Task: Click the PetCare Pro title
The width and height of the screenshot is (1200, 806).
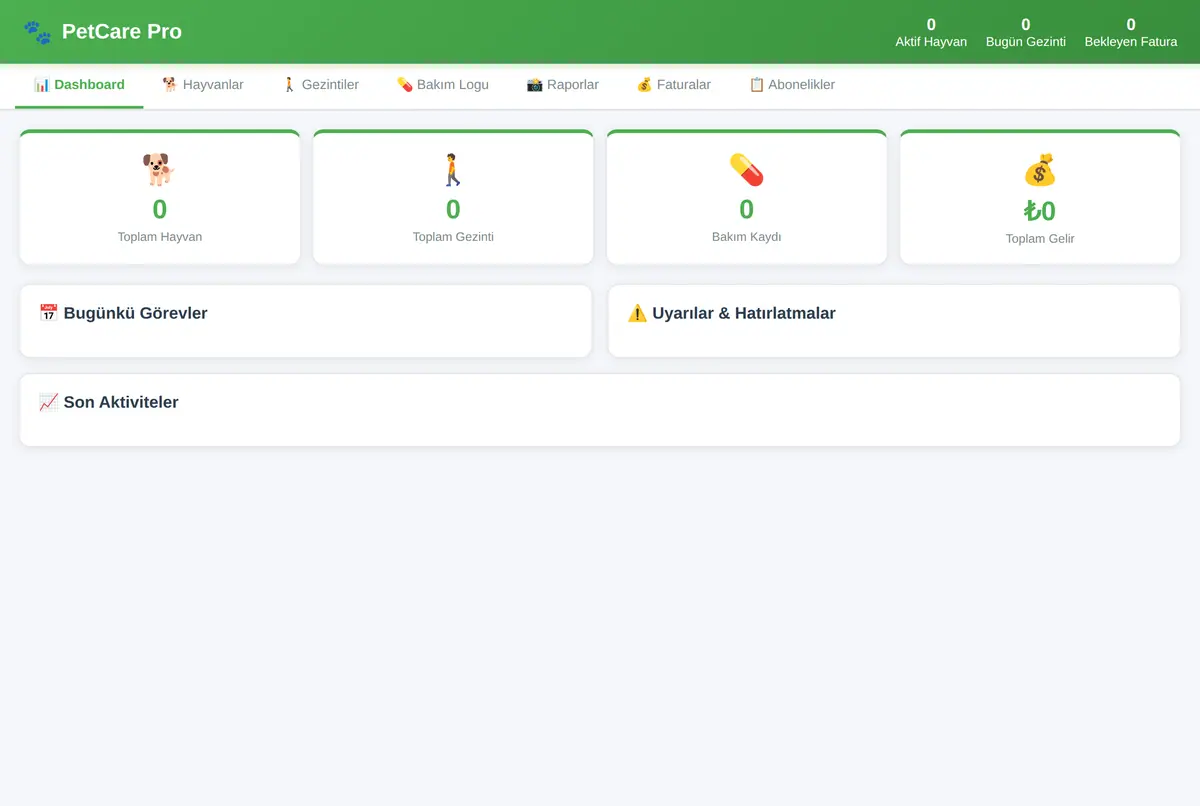Action: (x=122, y=32)
